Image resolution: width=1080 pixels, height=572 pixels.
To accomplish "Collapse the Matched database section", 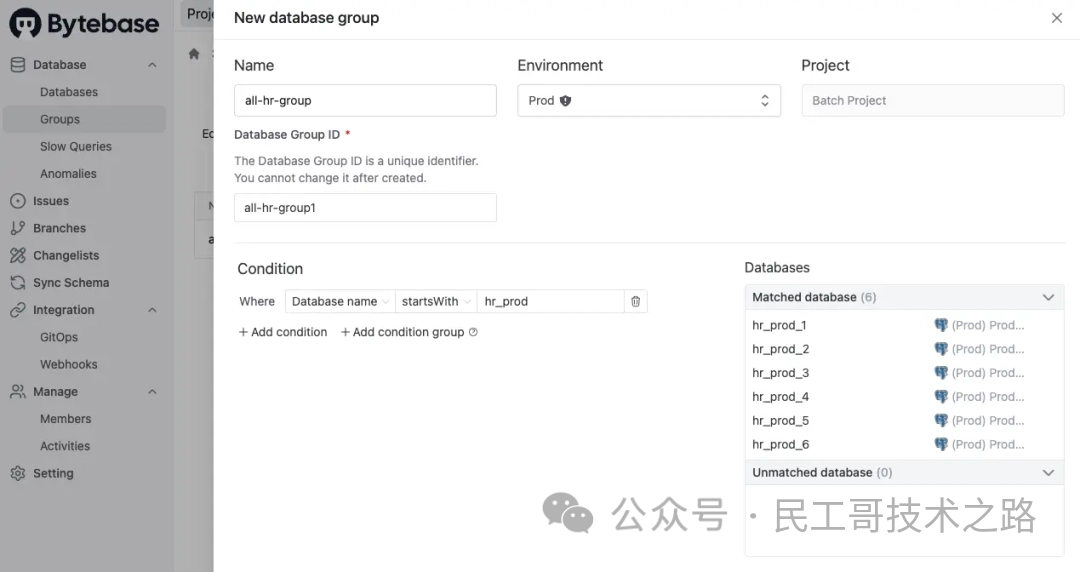I will click(1048, 297).
